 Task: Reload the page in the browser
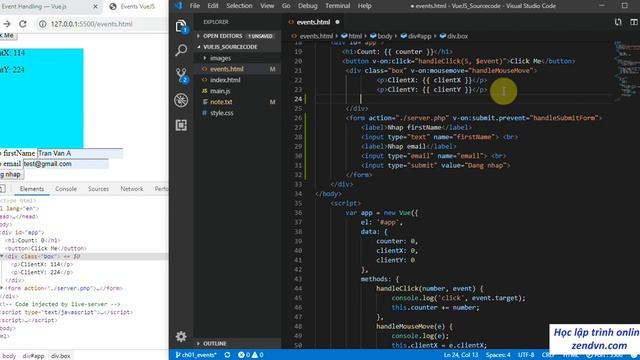coord(23,24)
